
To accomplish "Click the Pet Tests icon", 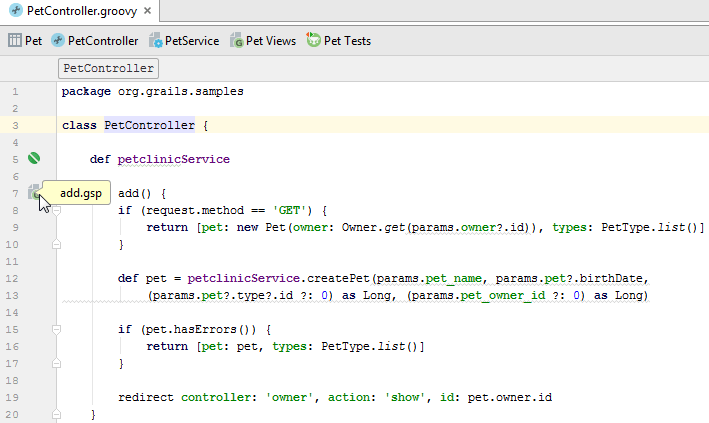I will point(314,41).
